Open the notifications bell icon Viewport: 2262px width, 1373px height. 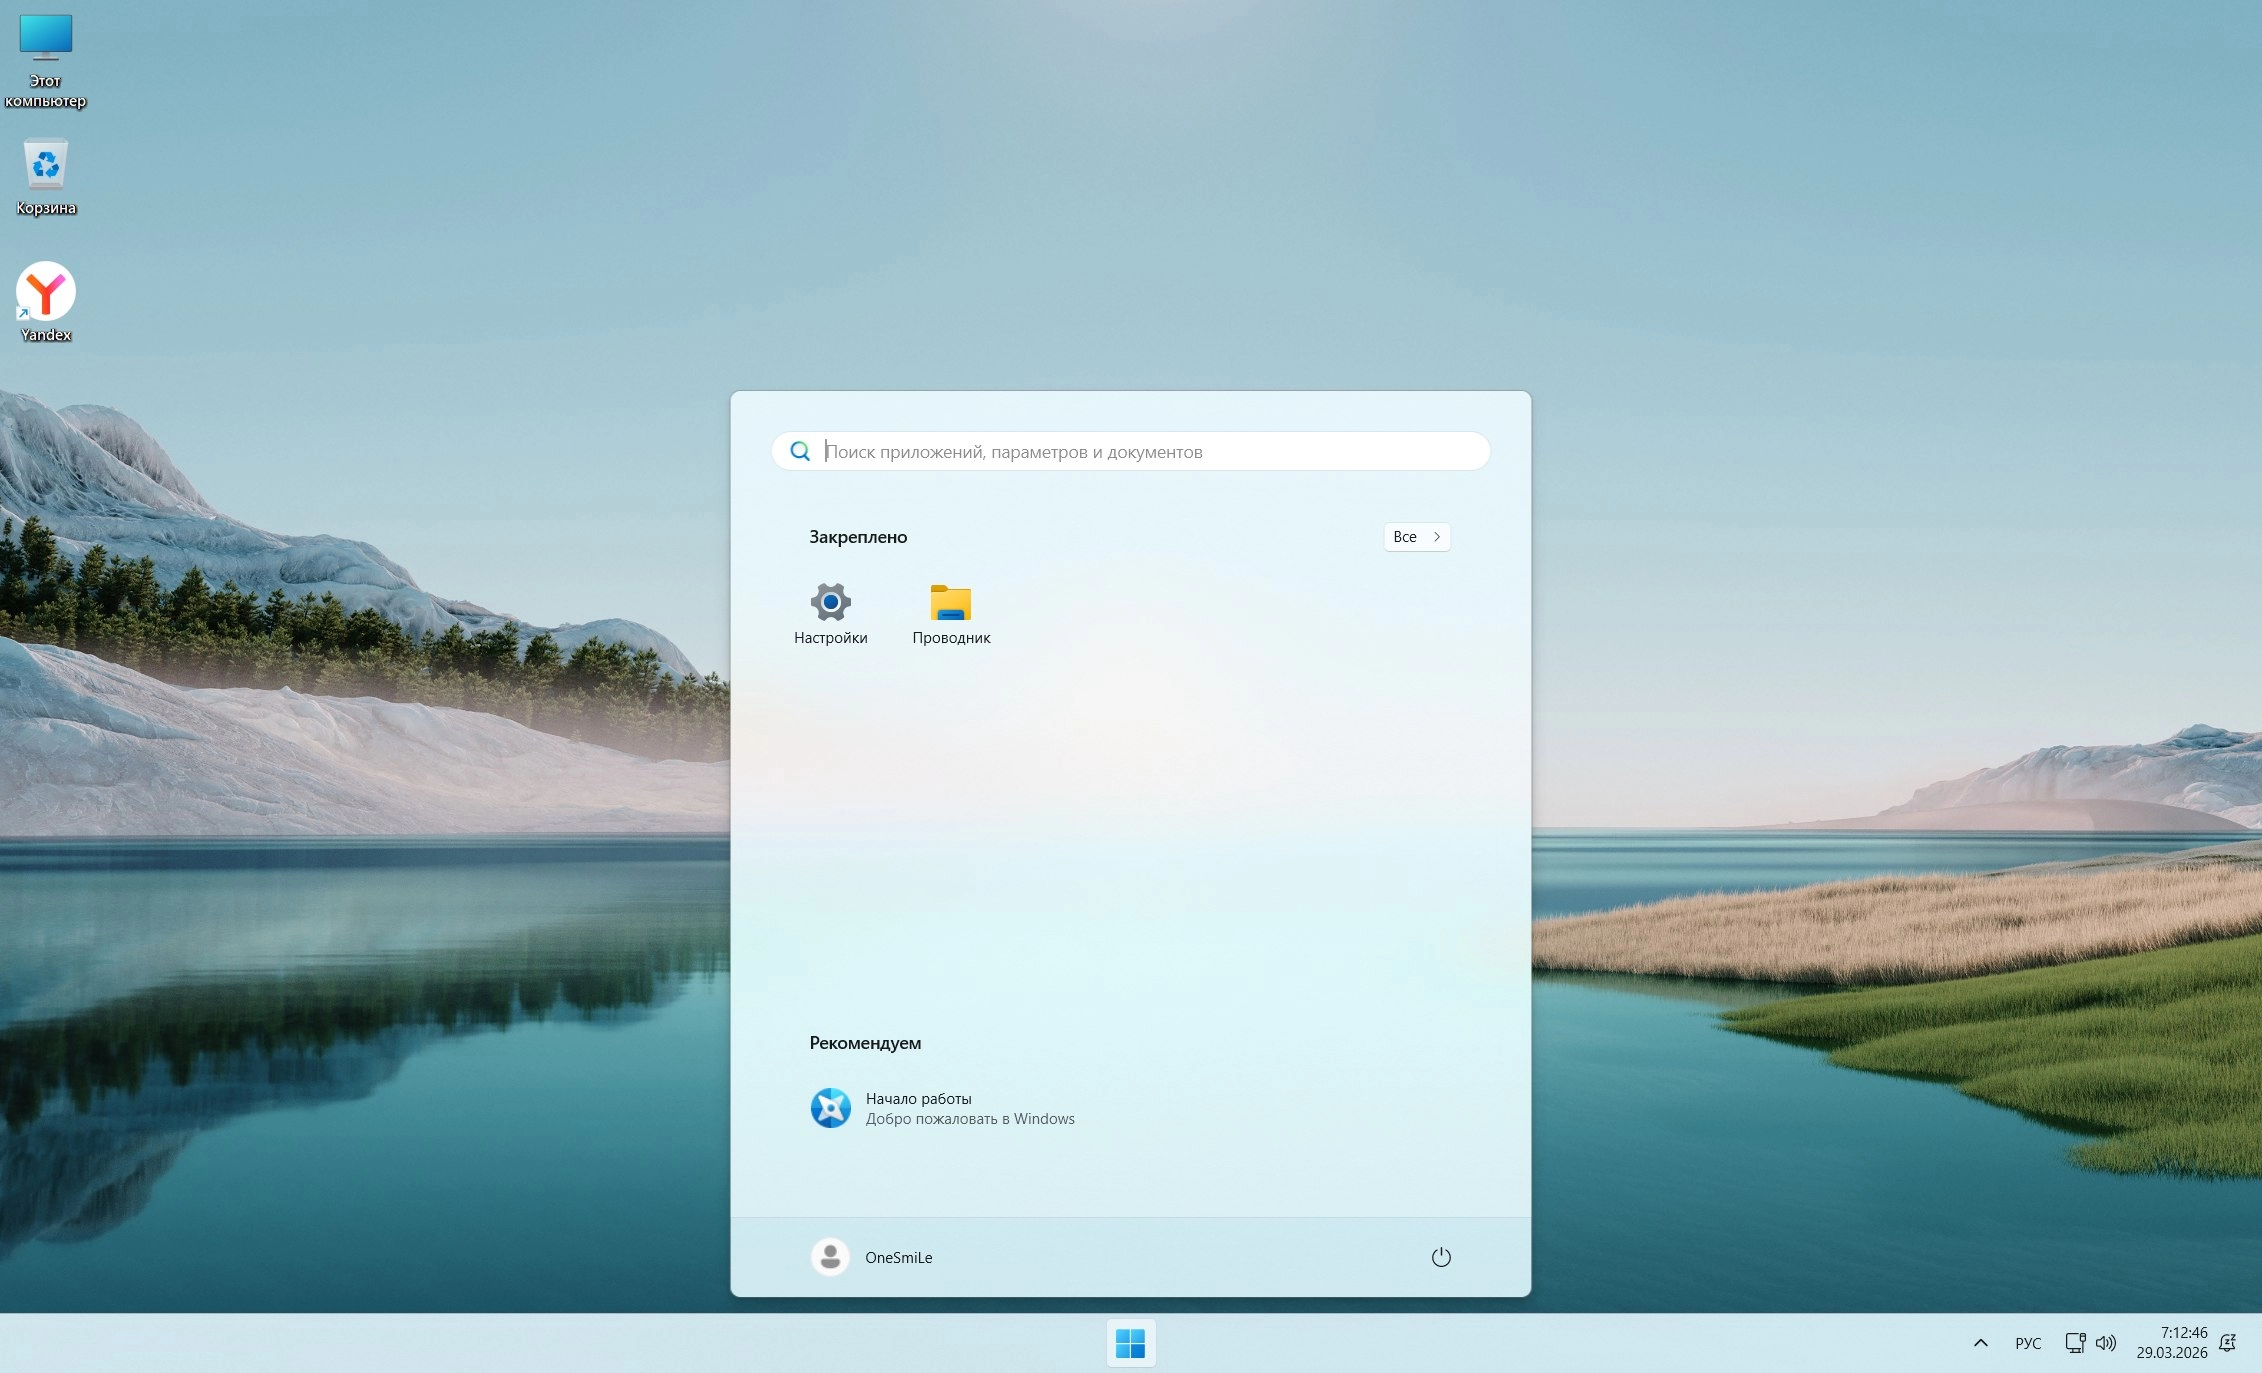pos(2227,1343)
